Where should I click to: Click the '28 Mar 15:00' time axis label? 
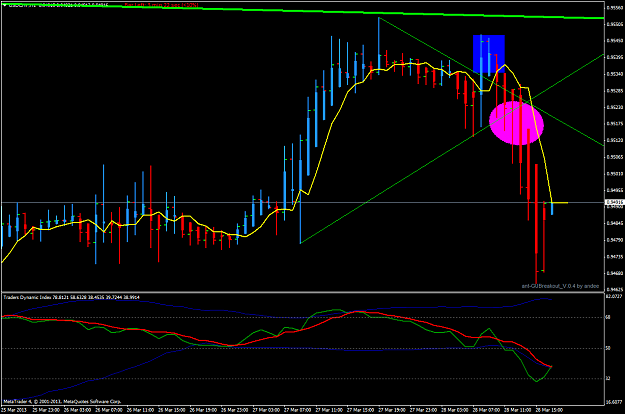click(548, 410)
